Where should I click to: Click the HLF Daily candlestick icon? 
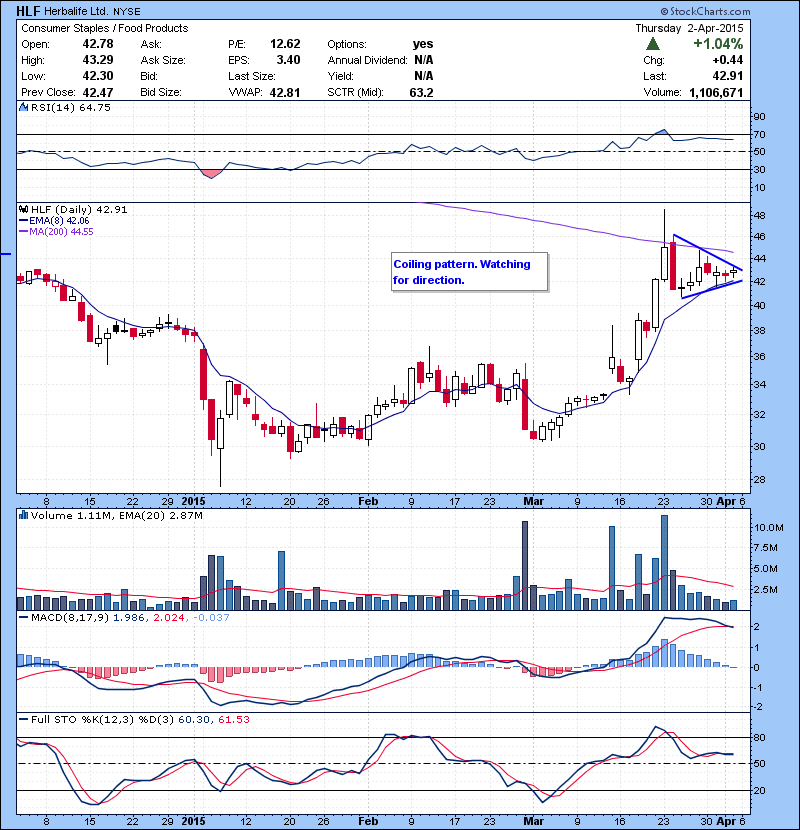pos(23,209)
